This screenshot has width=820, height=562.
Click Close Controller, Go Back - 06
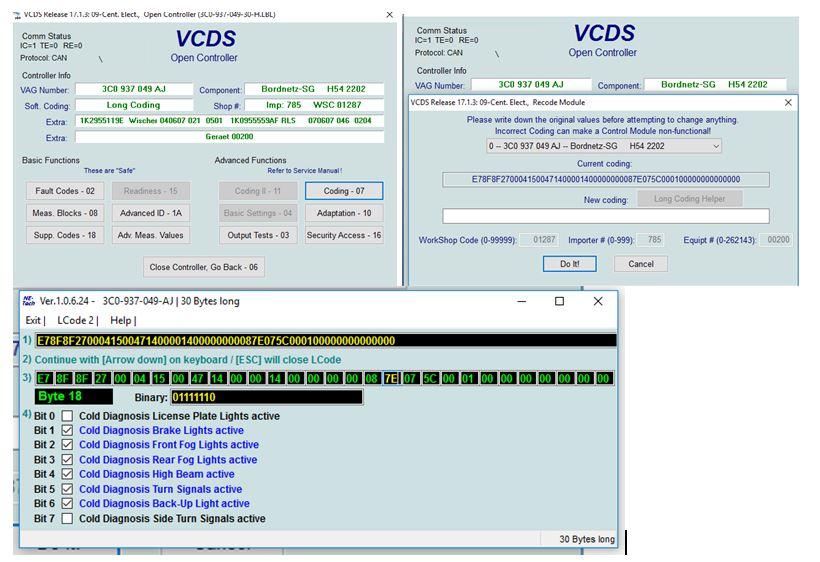203,267
